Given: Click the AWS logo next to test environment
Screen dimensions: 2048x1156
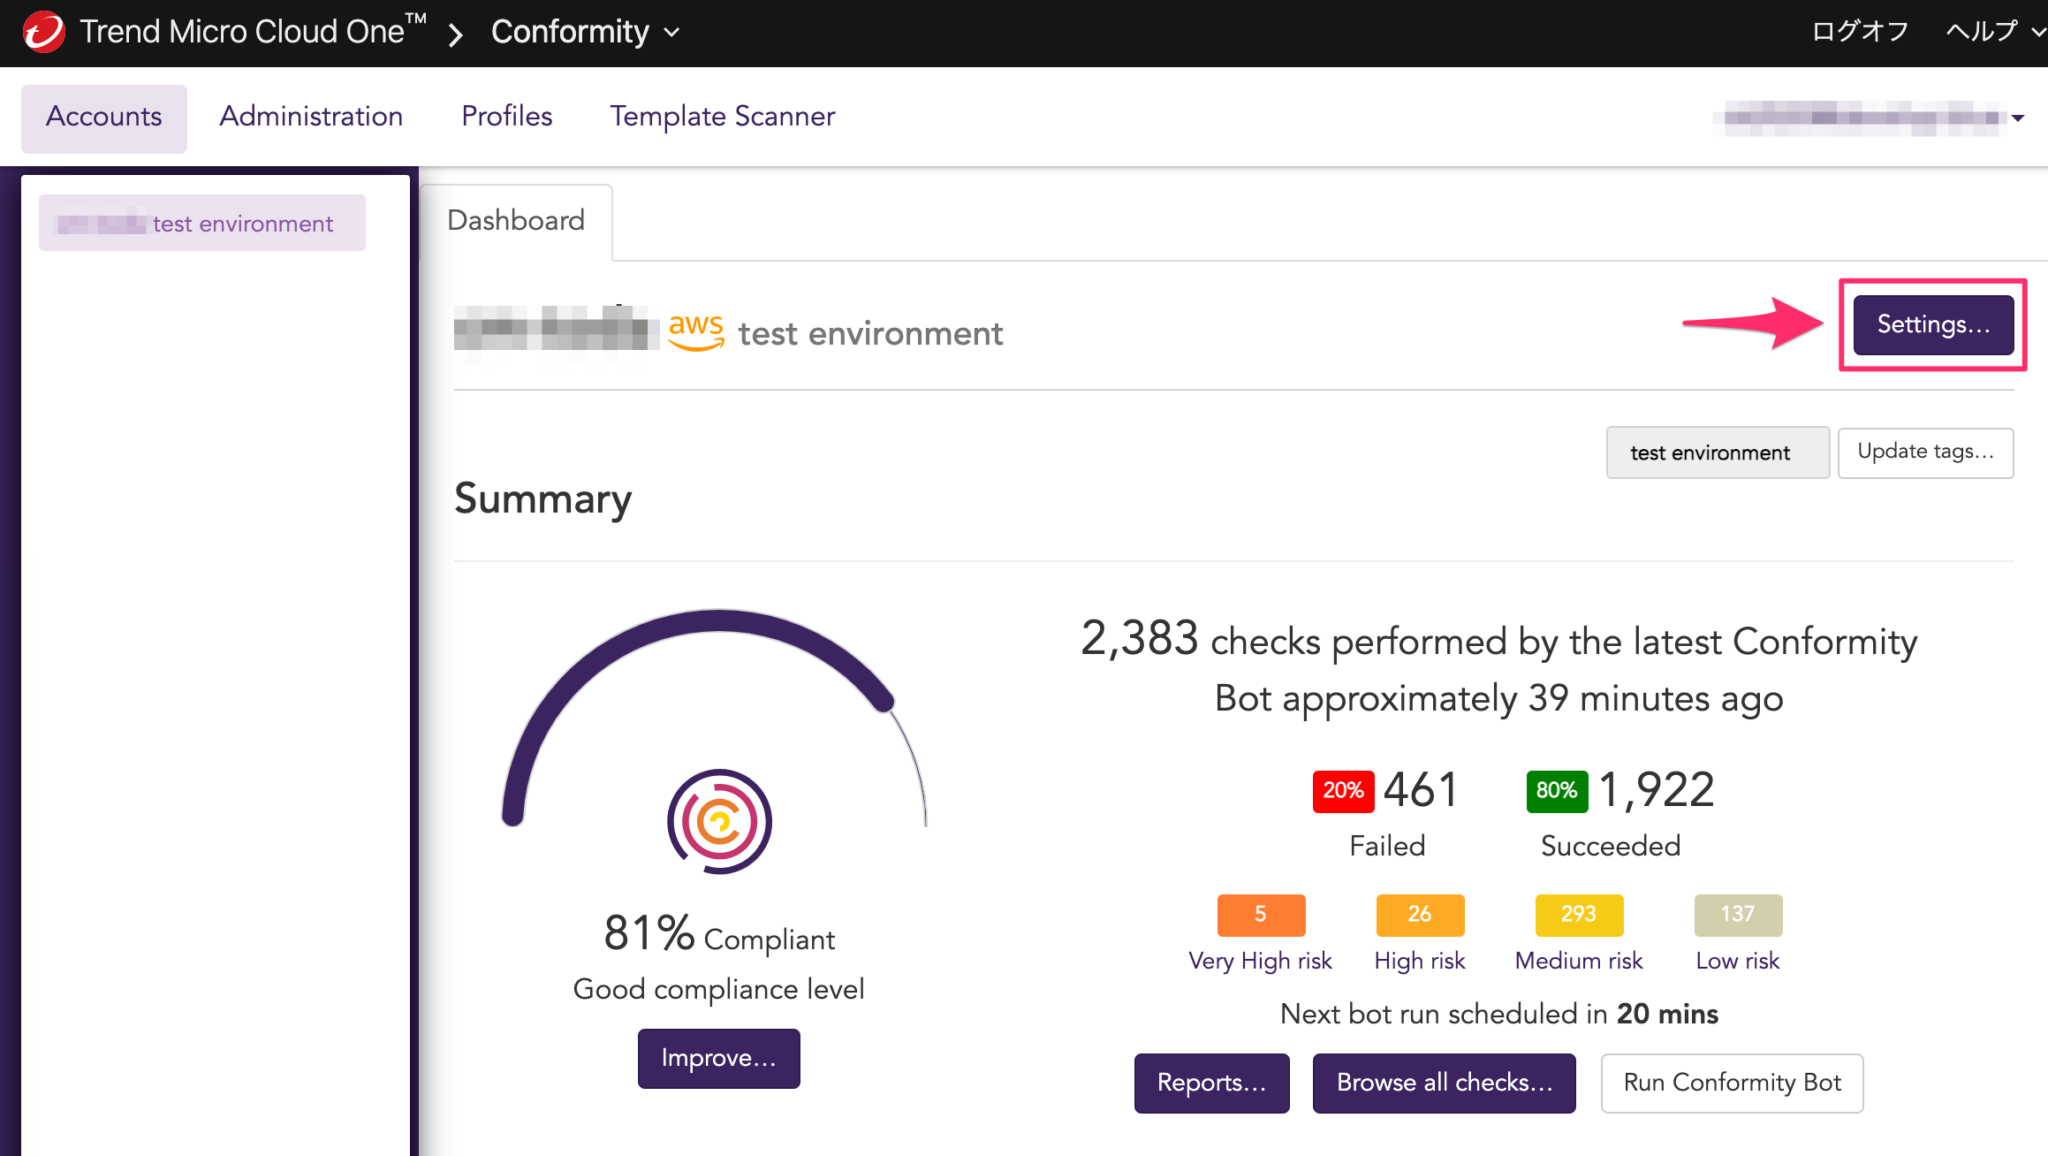Looking at the screenshot, I should (x=696, y=330).
